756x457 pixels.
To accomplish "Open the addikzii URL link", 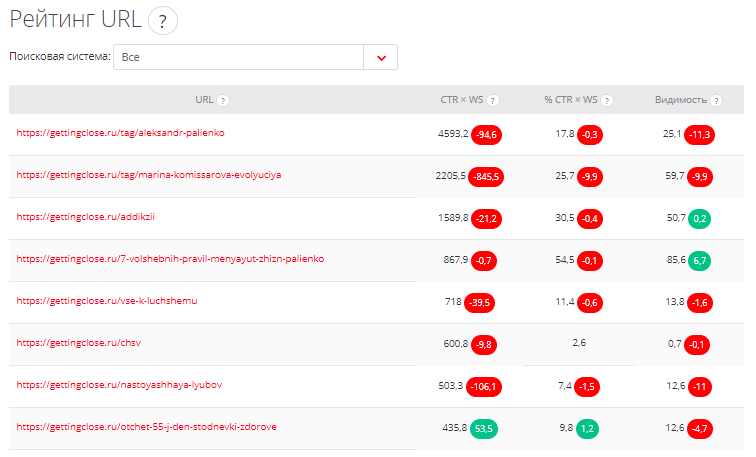I will pos(85,217).
